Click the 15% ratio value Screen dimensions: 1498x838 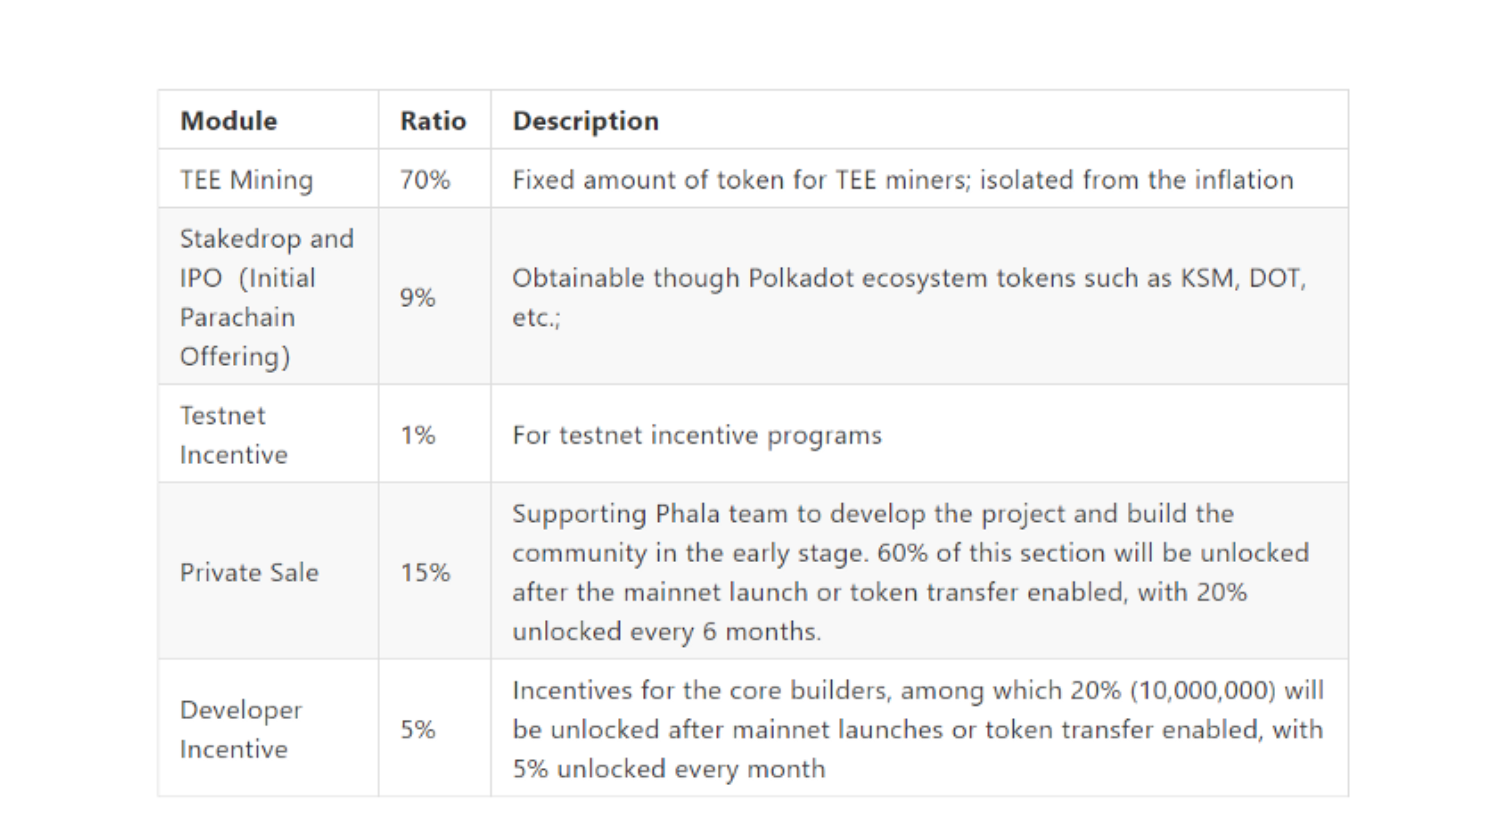coord(425,572)
